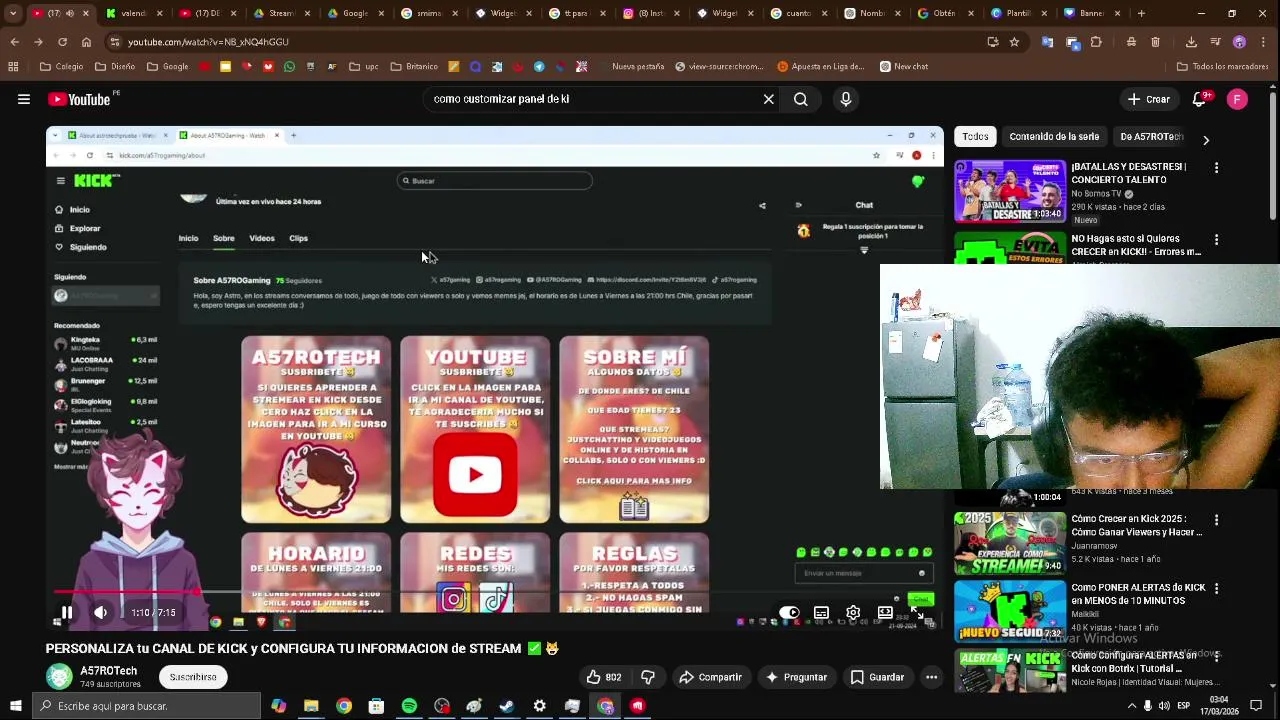Mute the video player volume
1280x720 pixels.
pyautogui.click(x=101, y=612)
